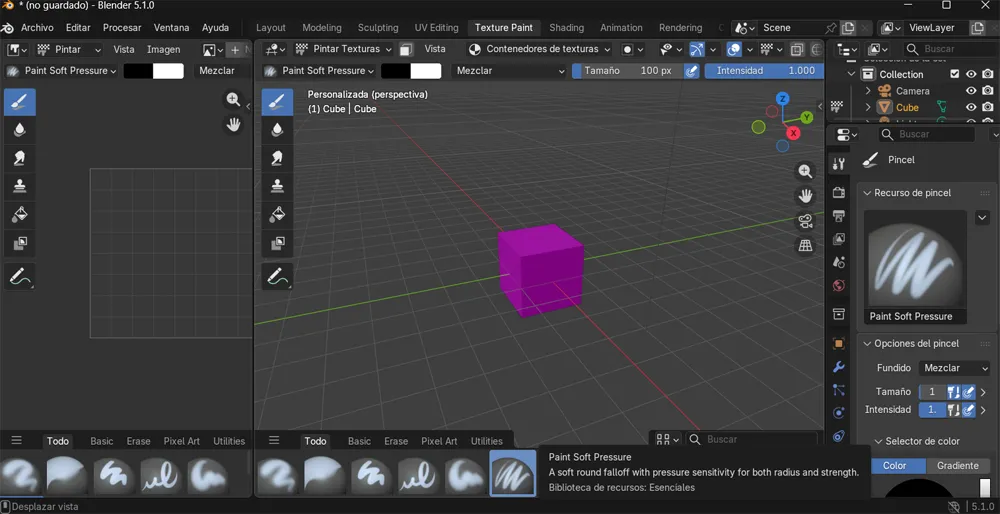
Task: Expand the Cube tree item in outliner
Action: click(x=867, y=107)
